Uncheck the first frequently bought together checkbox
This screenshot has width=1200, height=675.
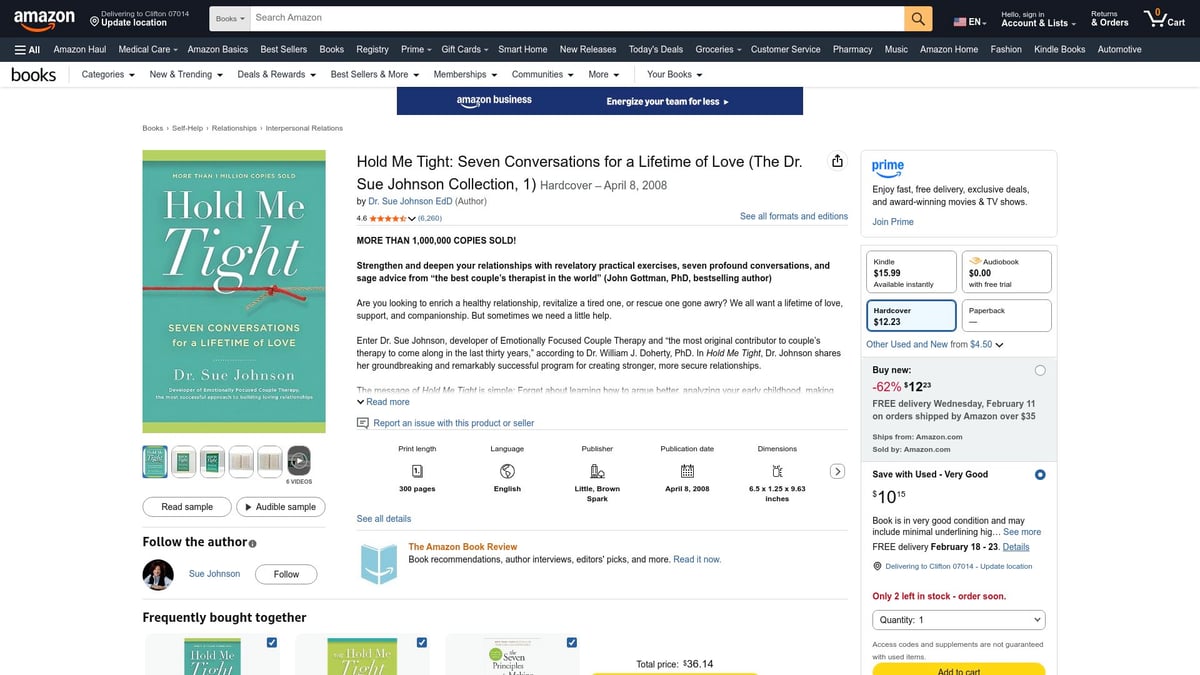click(272, 642)
